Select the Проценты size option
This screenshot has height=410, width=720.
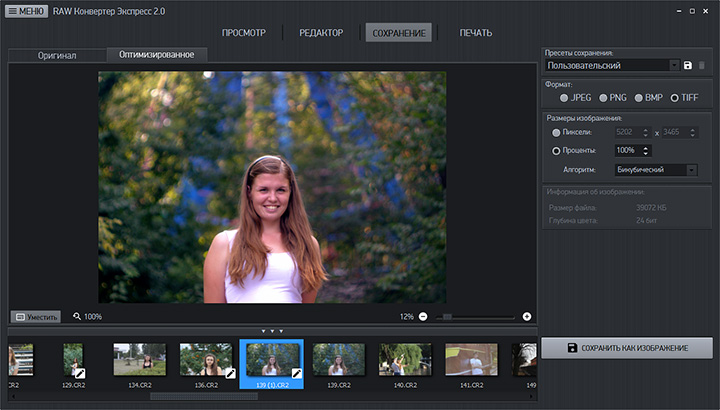(574, 151)
